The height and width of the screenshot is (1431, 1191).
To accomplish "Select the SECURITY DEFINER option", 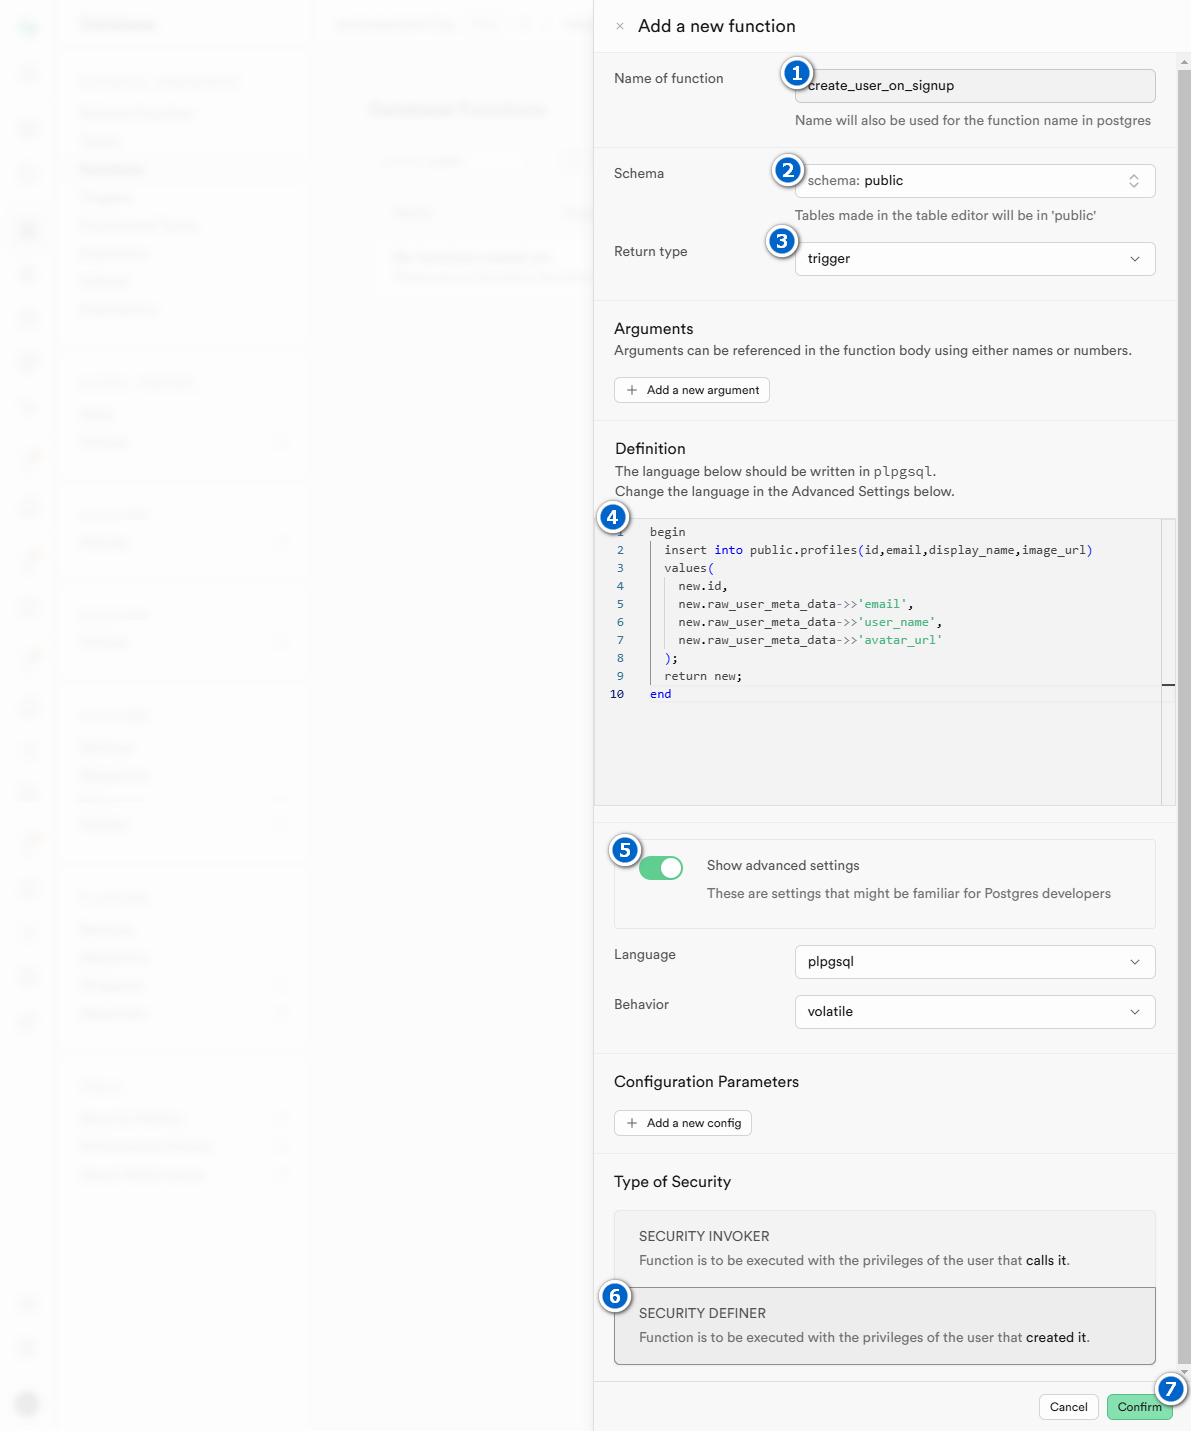I will click(884, 1325).
